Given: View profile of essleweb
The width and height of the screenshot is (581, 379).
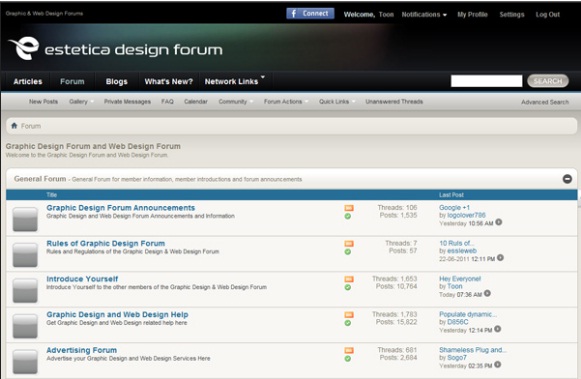Looking at the screenshot, I should (x=462, y=251).
